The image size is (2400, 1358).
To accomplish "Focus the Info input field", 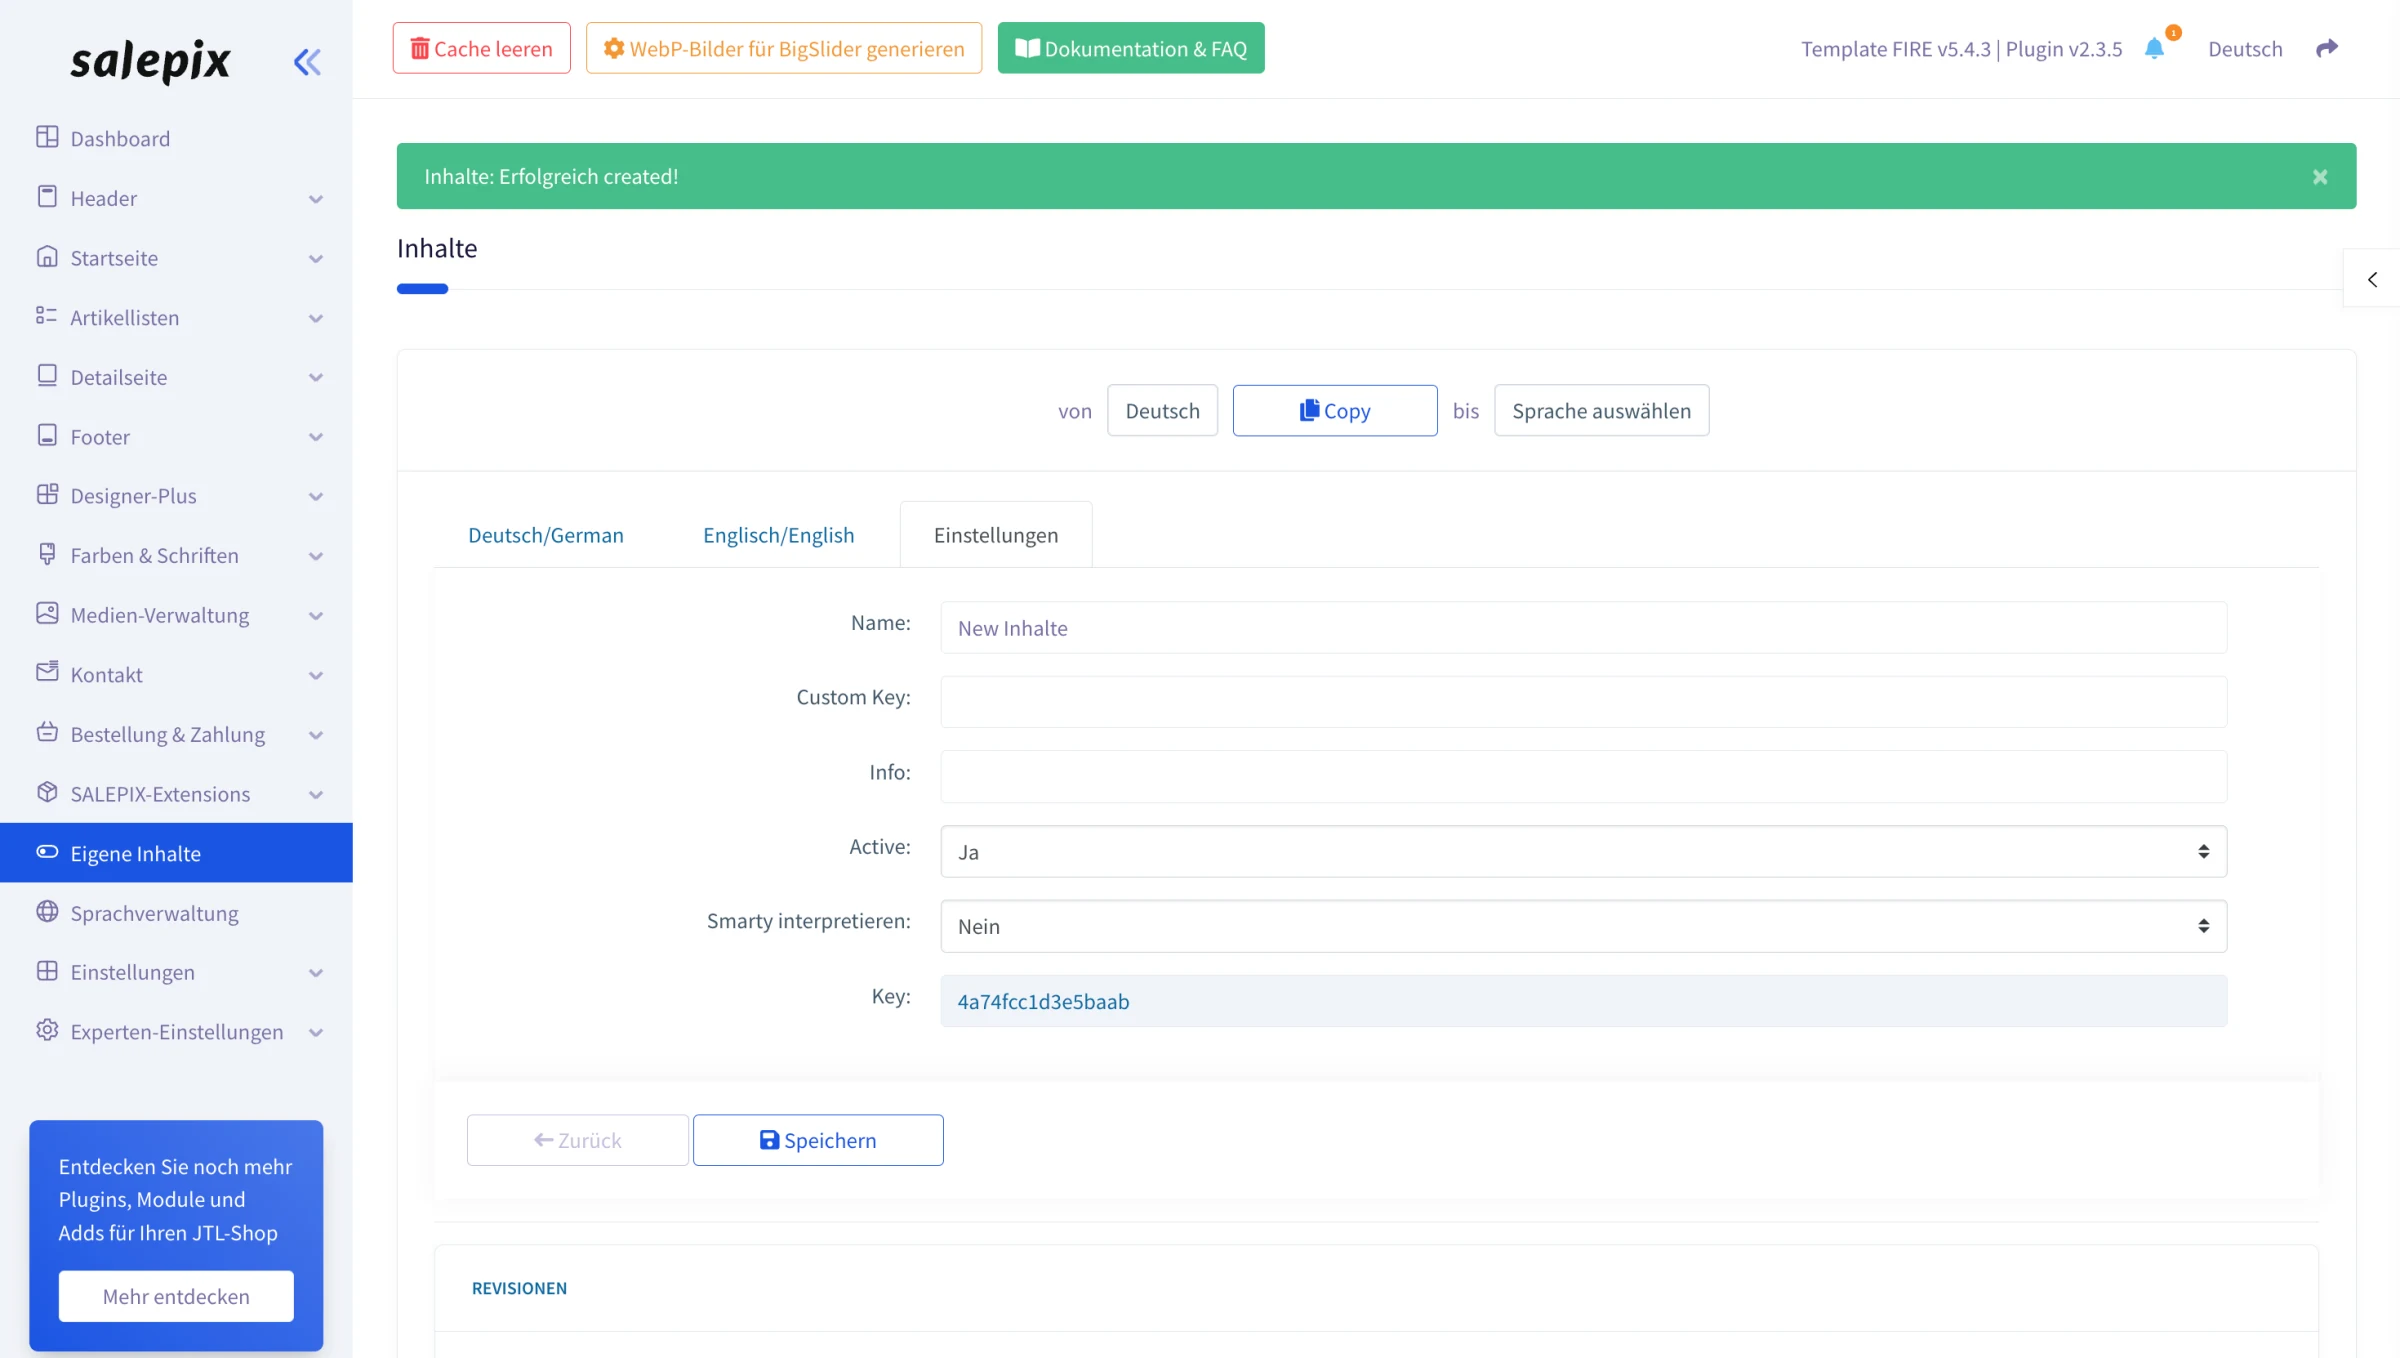I will click(1584, 777).
